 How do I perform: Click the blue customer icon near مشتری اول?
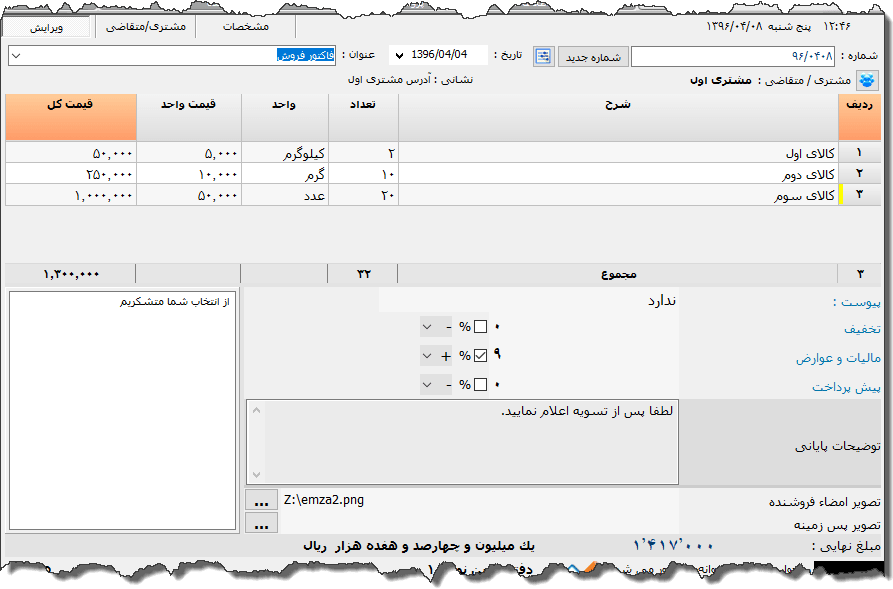868,79
